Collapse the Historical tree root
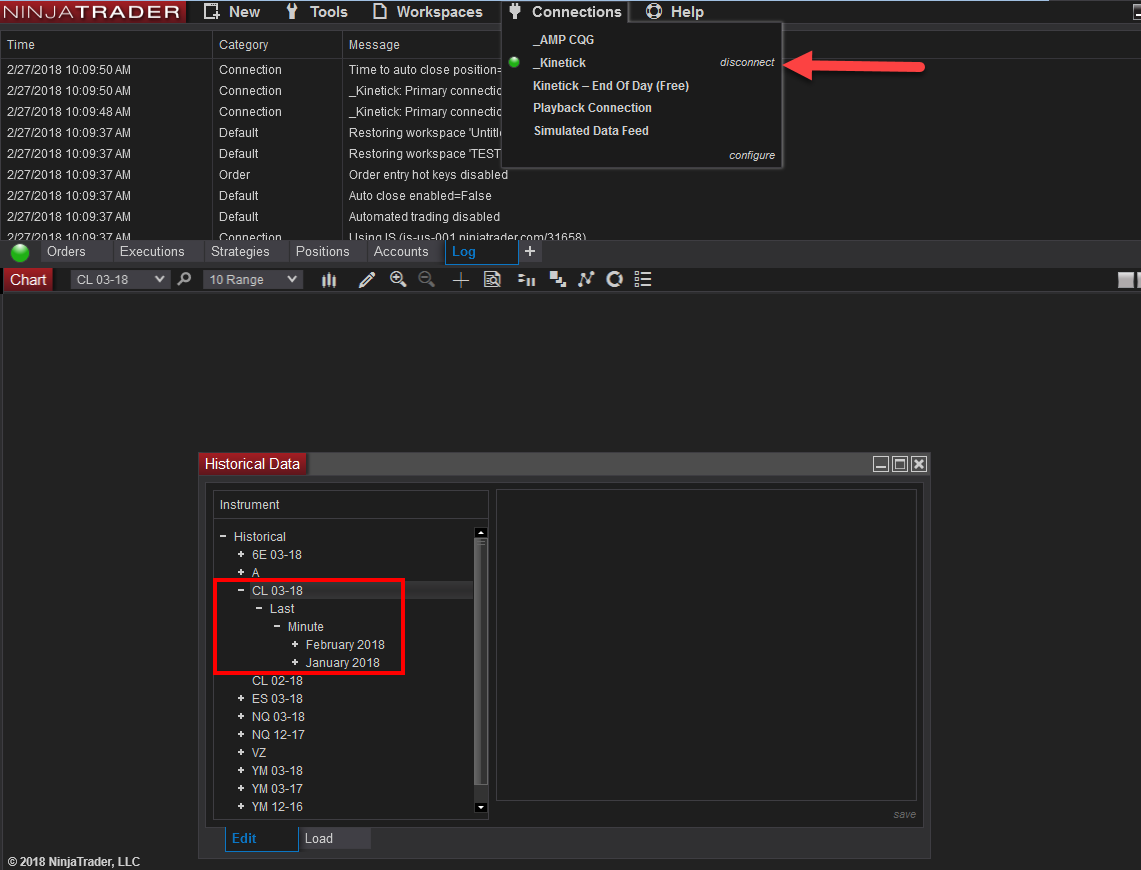The image size is (1141, 870). tap(223, 536)
